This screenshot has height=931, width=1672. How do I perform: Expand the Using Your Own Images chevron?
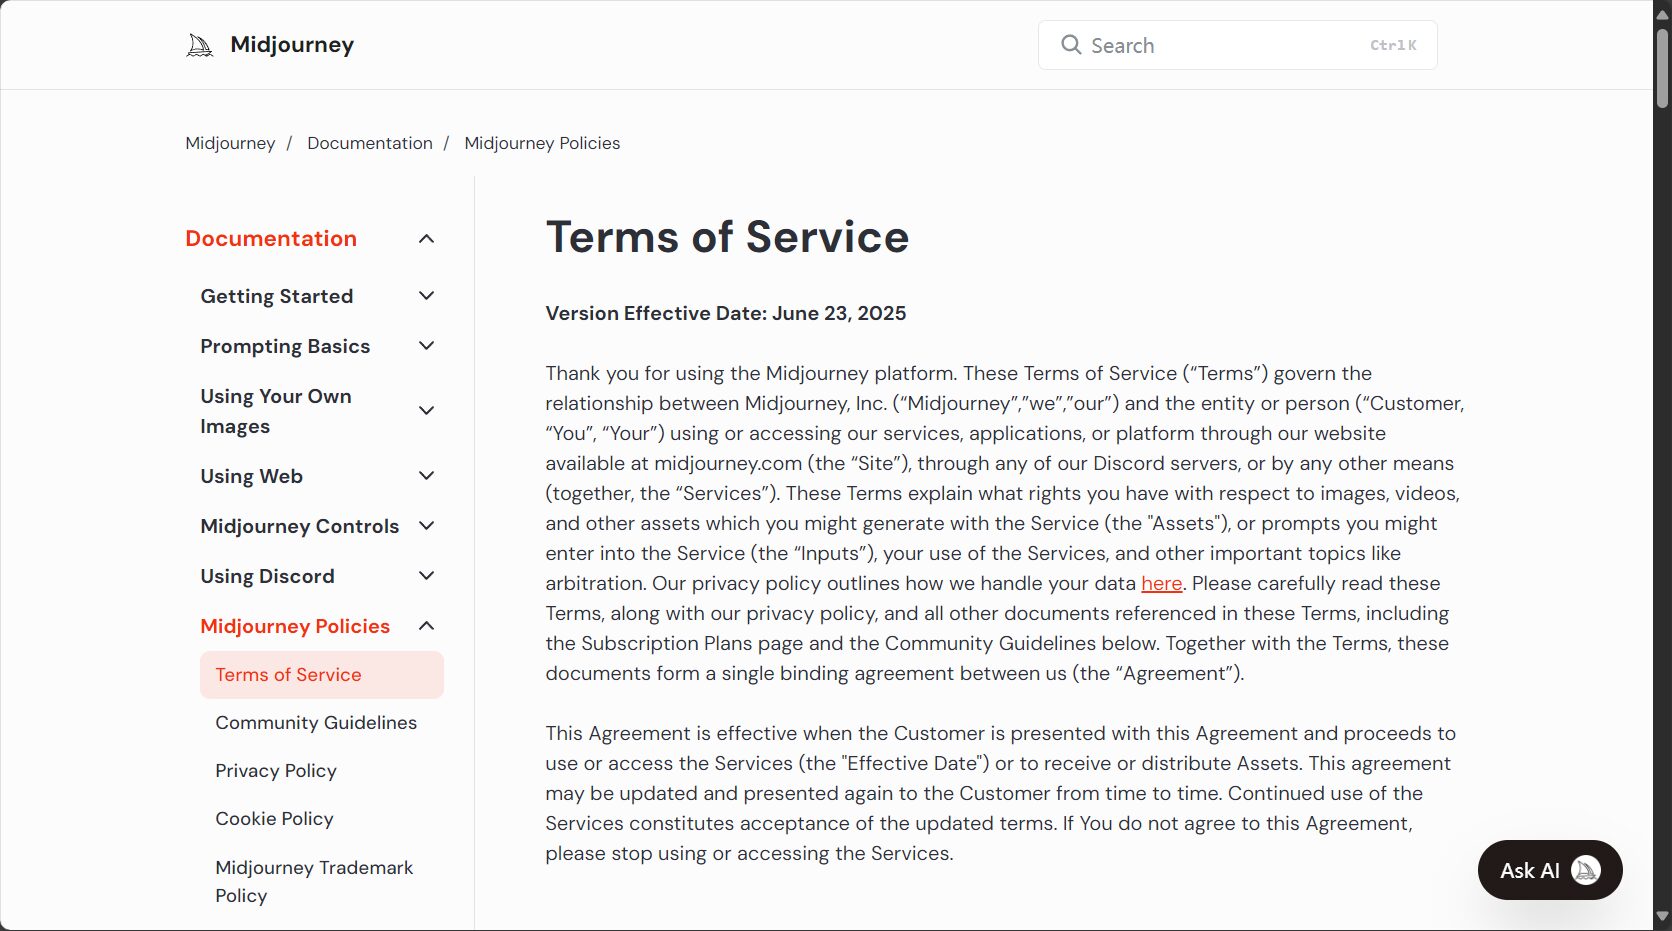click(426, 411)
